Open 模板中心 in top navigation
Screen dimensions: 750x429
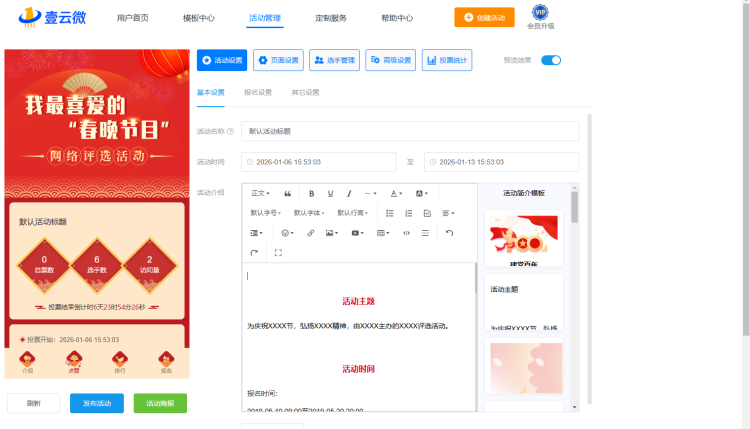[x=198, y=18]
